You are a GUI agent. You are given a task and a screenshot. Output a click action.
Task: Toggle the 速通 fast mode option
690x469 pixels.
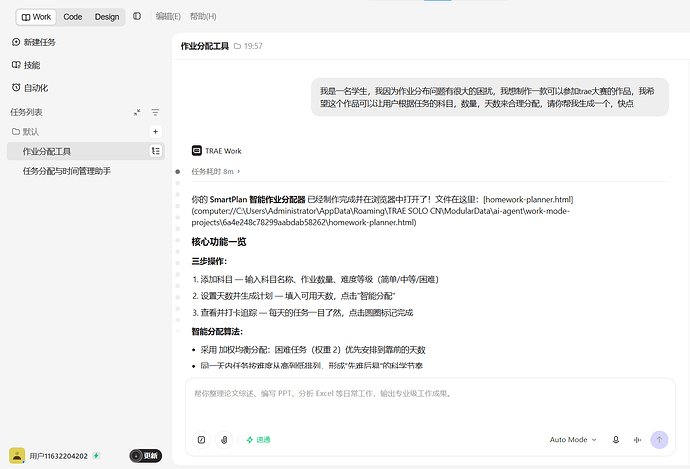coord(258,440)
